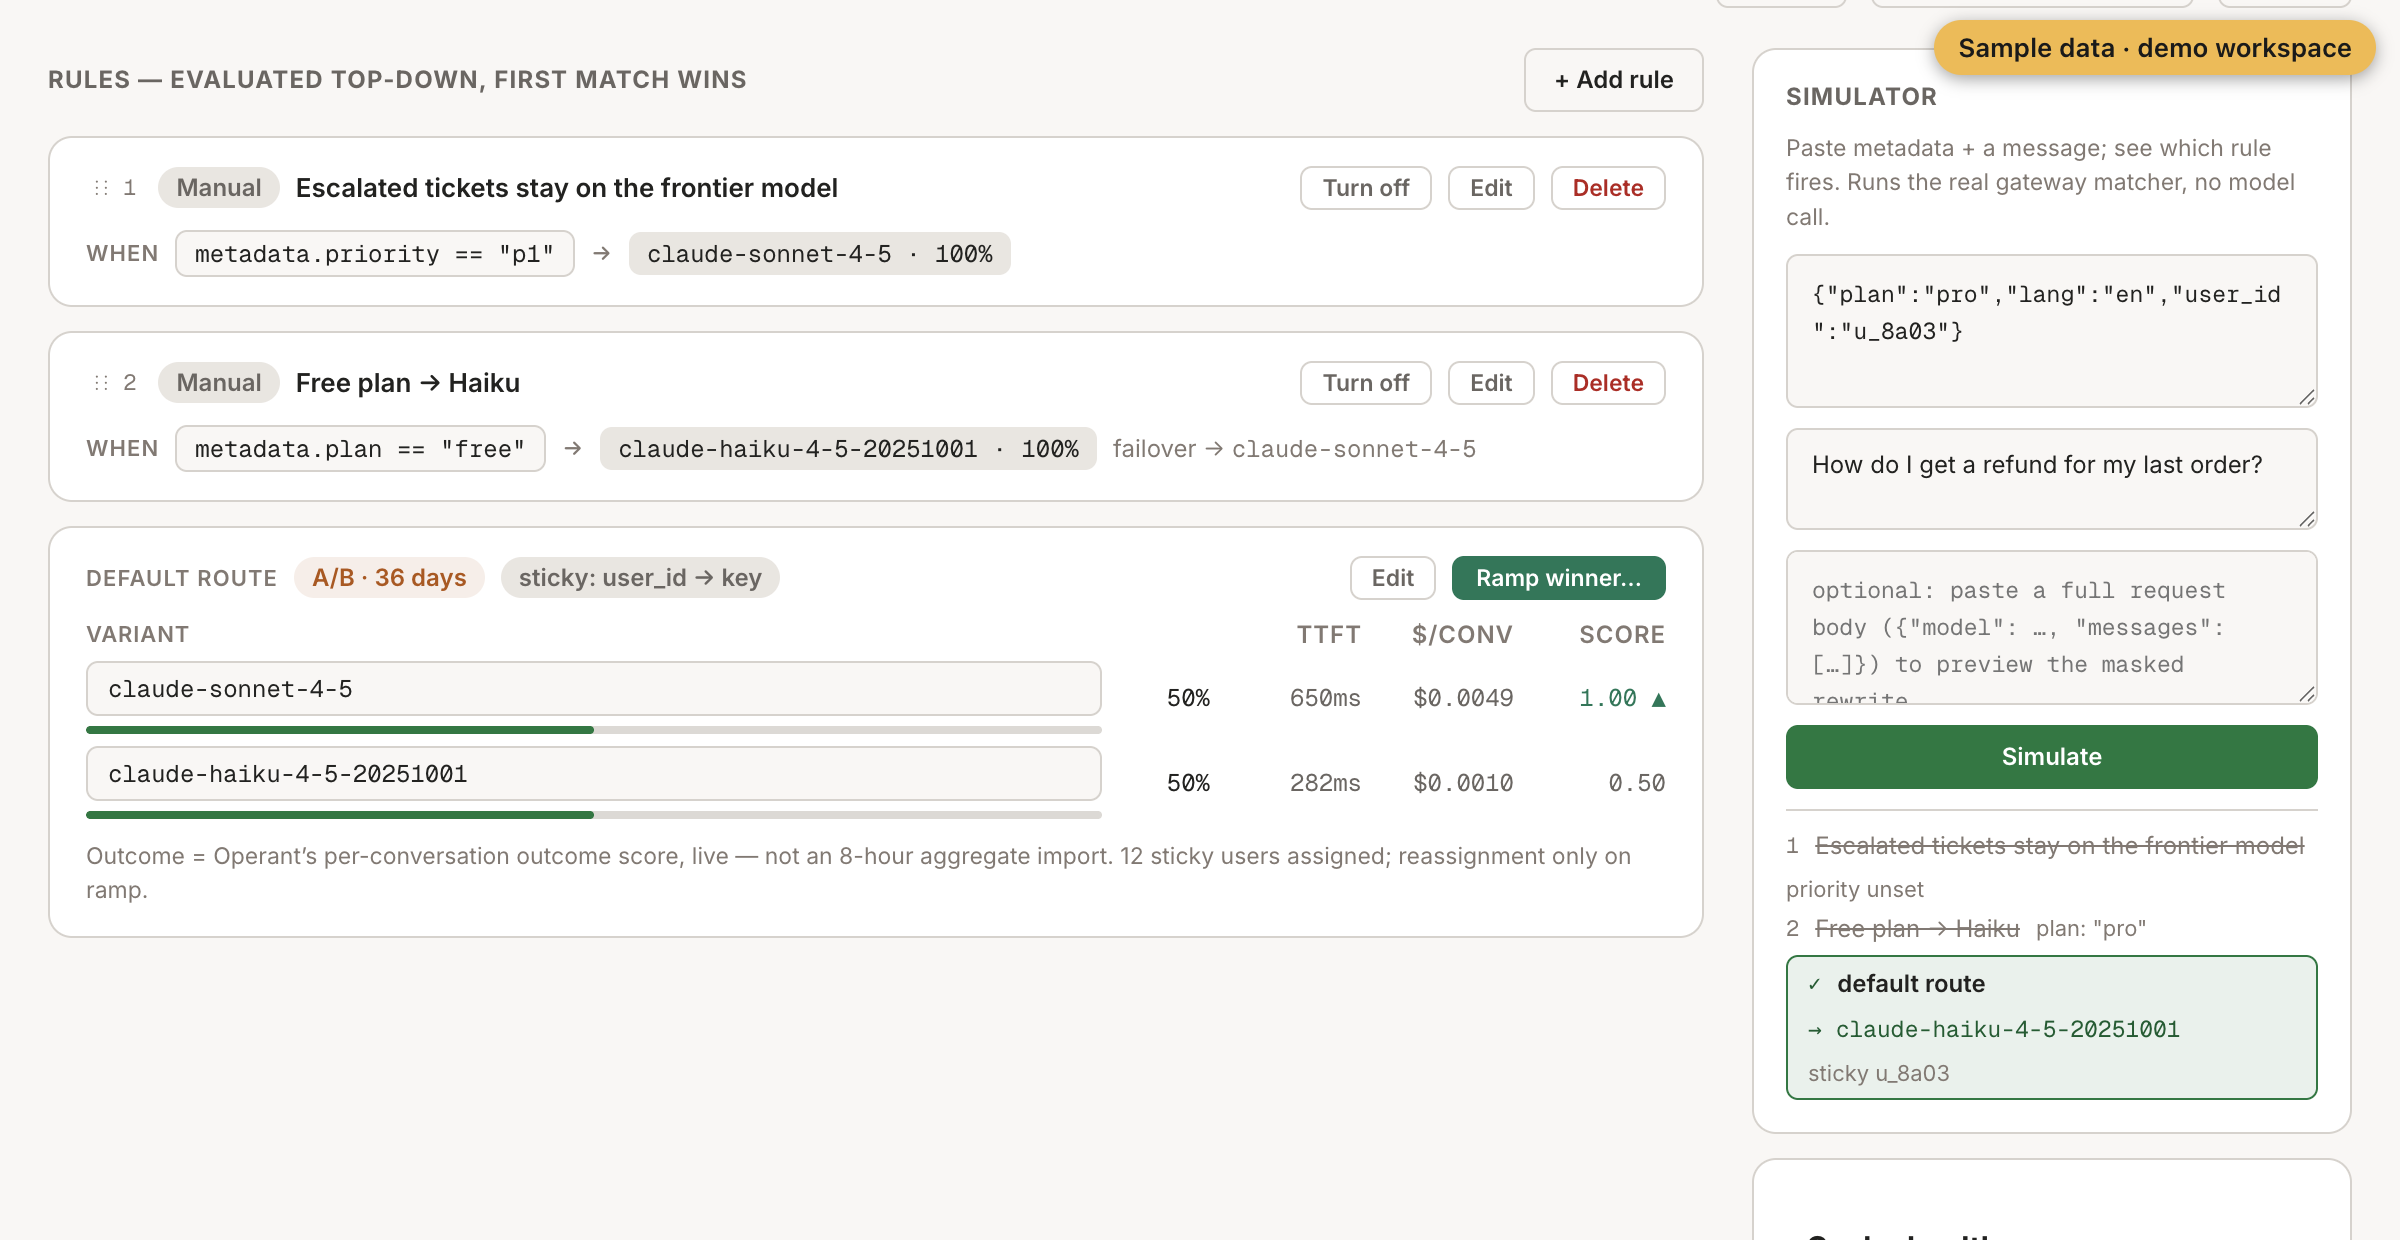Click the plan: "pro" reason text
Screen dimensions: 2400x1240
pyautogui.click(x=2091, y=929)
